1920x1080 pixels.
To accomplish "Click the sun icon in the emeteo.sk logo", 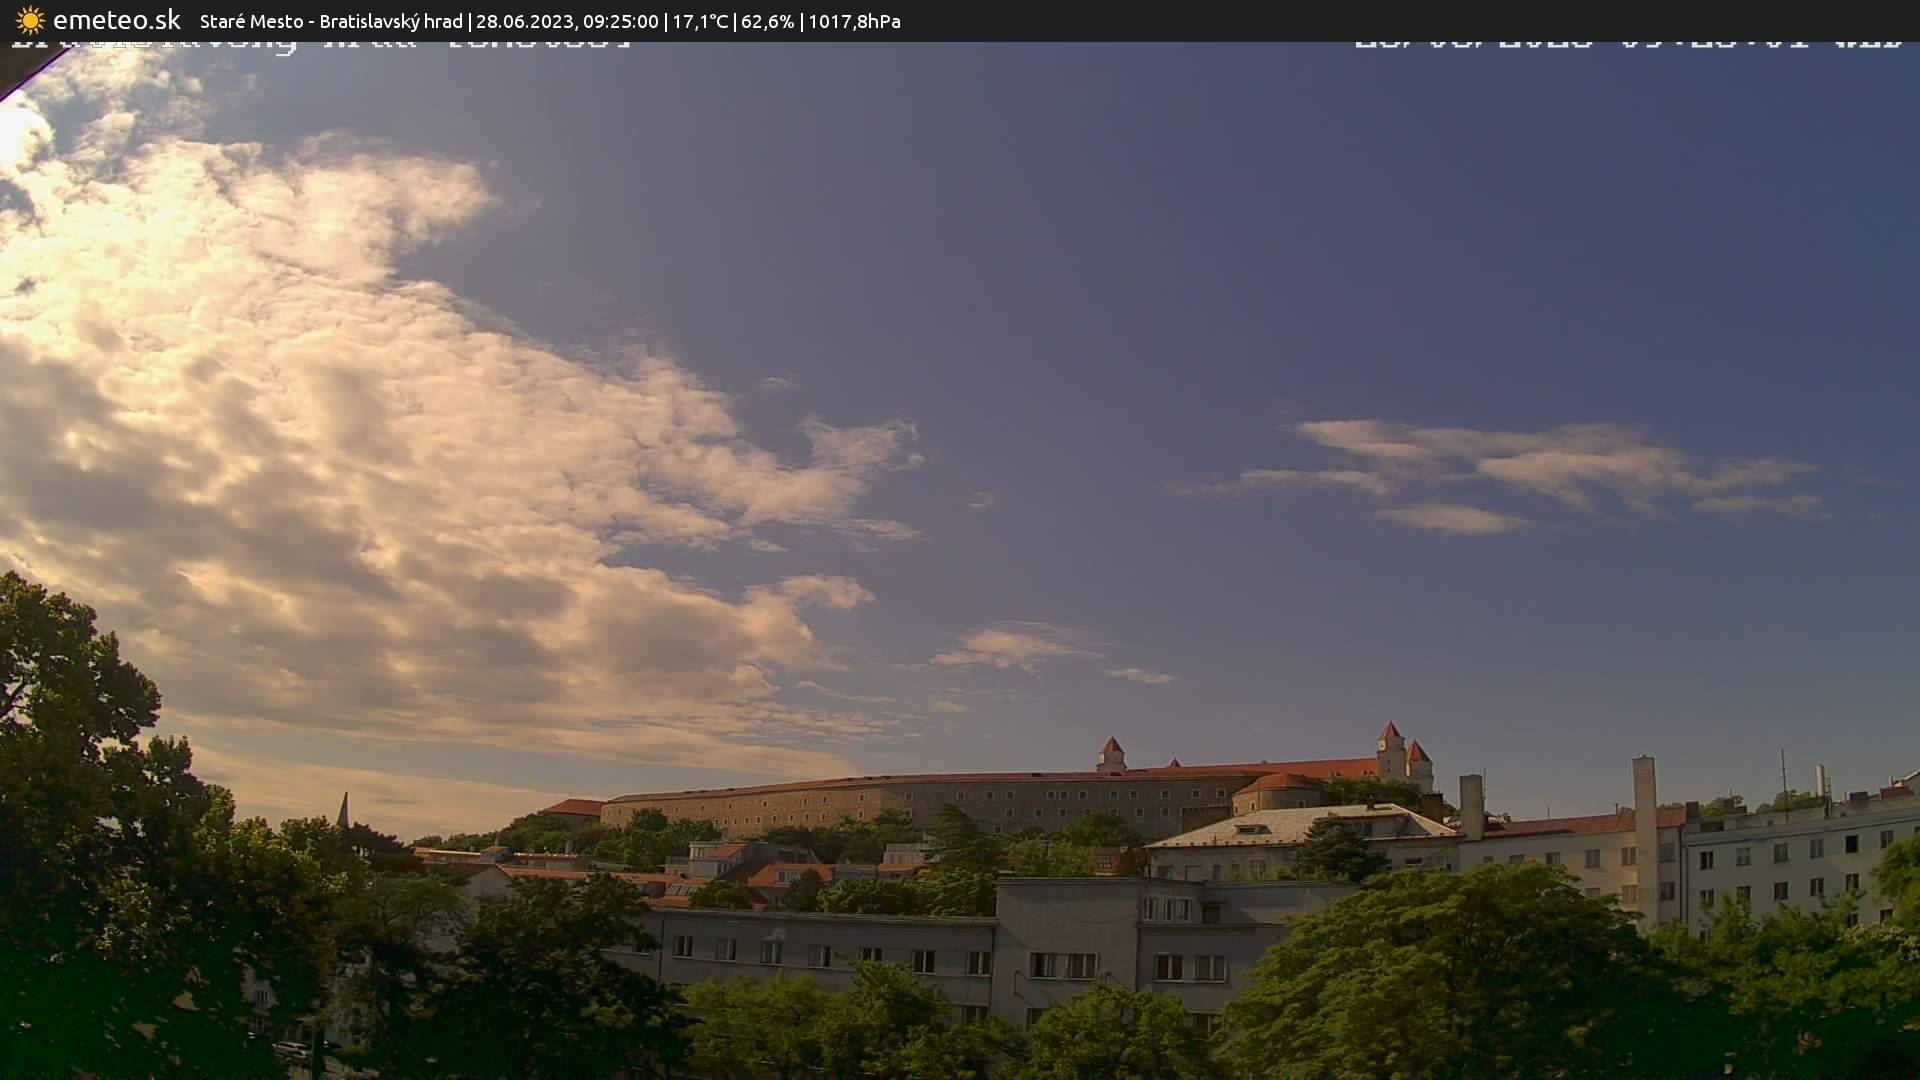I will pos(30,20).
